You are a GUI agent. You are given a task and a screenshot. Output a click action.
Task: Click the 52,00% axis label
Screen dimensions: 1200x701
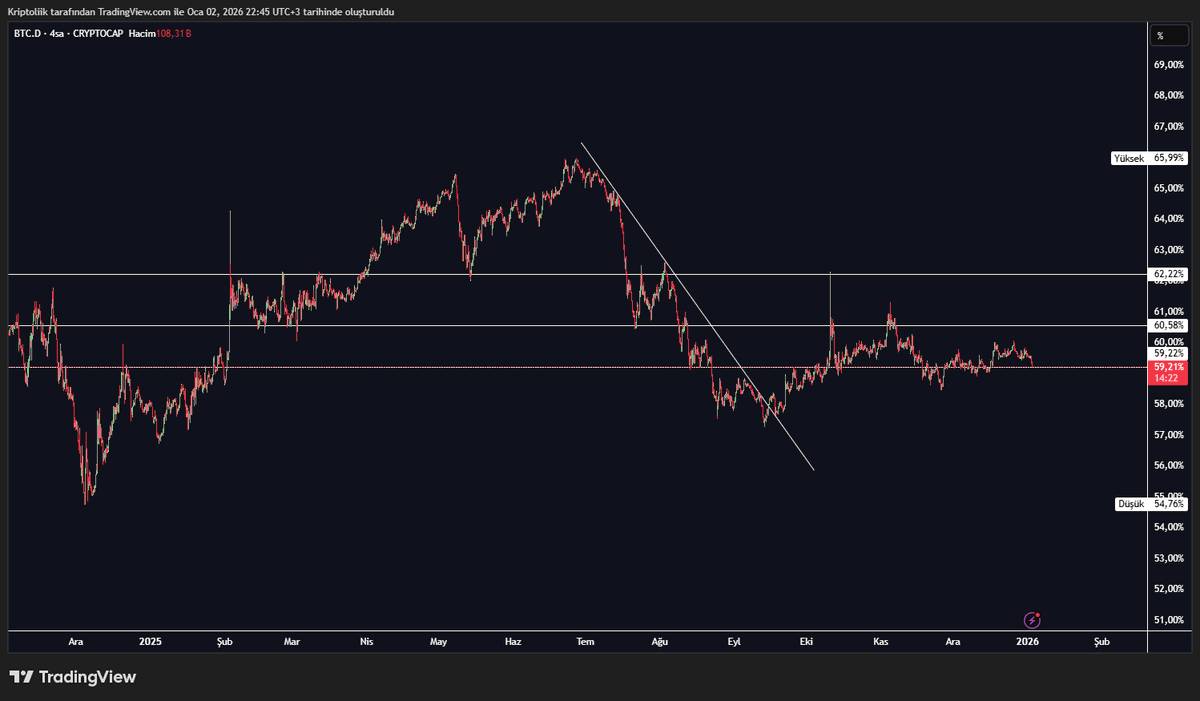tap(1169, 589)
